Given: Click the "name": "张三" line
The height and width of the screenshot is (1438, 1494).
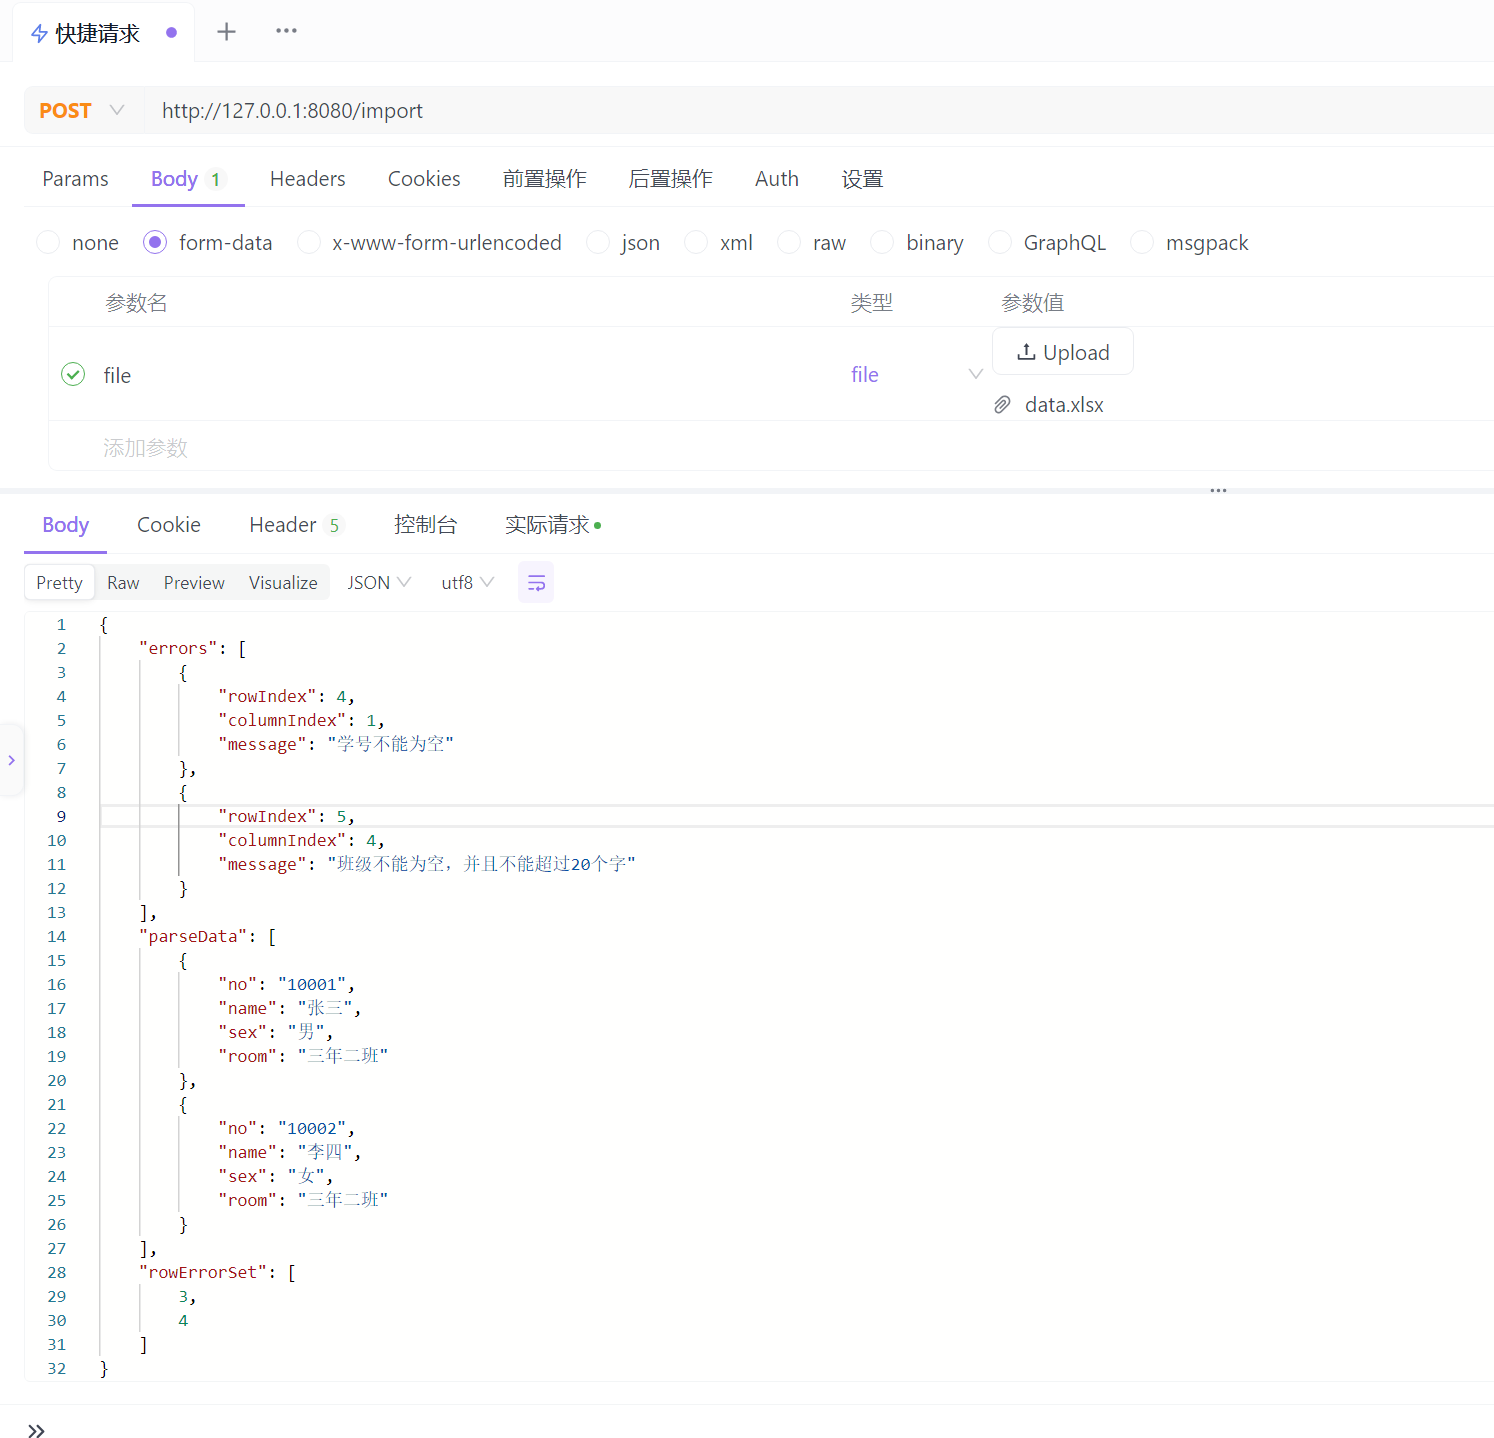Looking at the screenshot, I should [x=290, y=1009].
